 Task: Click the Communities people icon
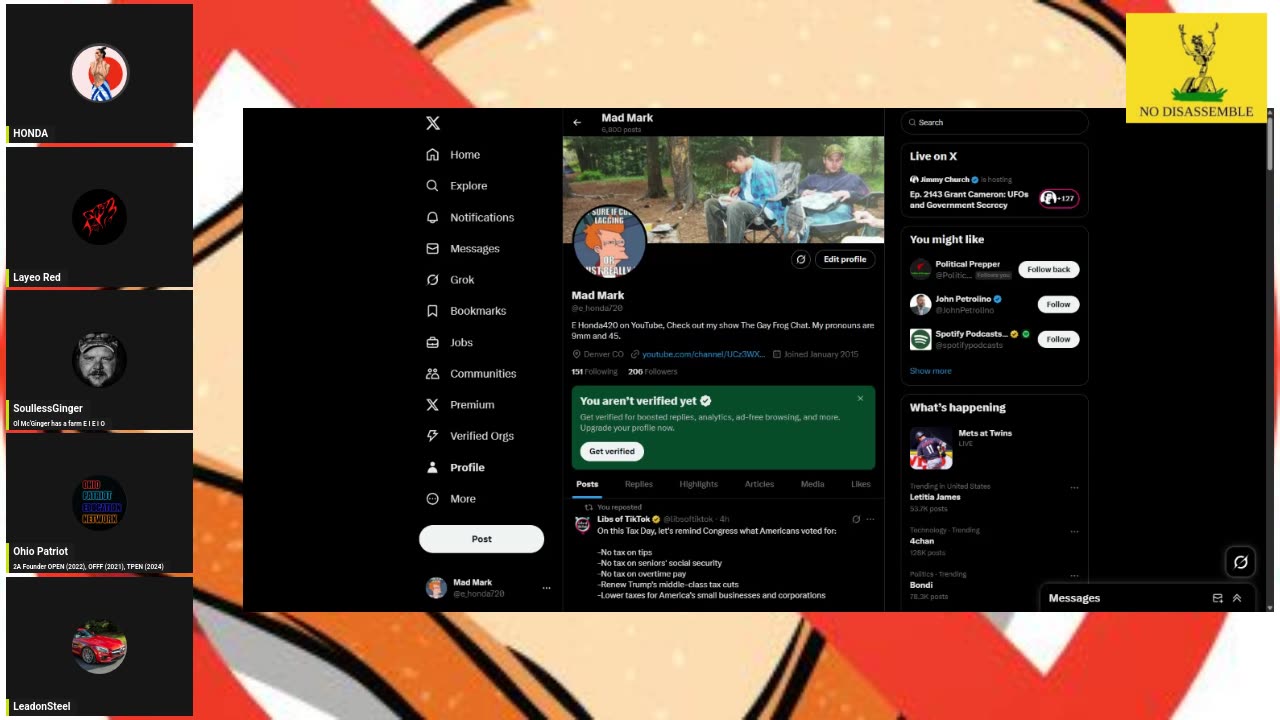432,373
